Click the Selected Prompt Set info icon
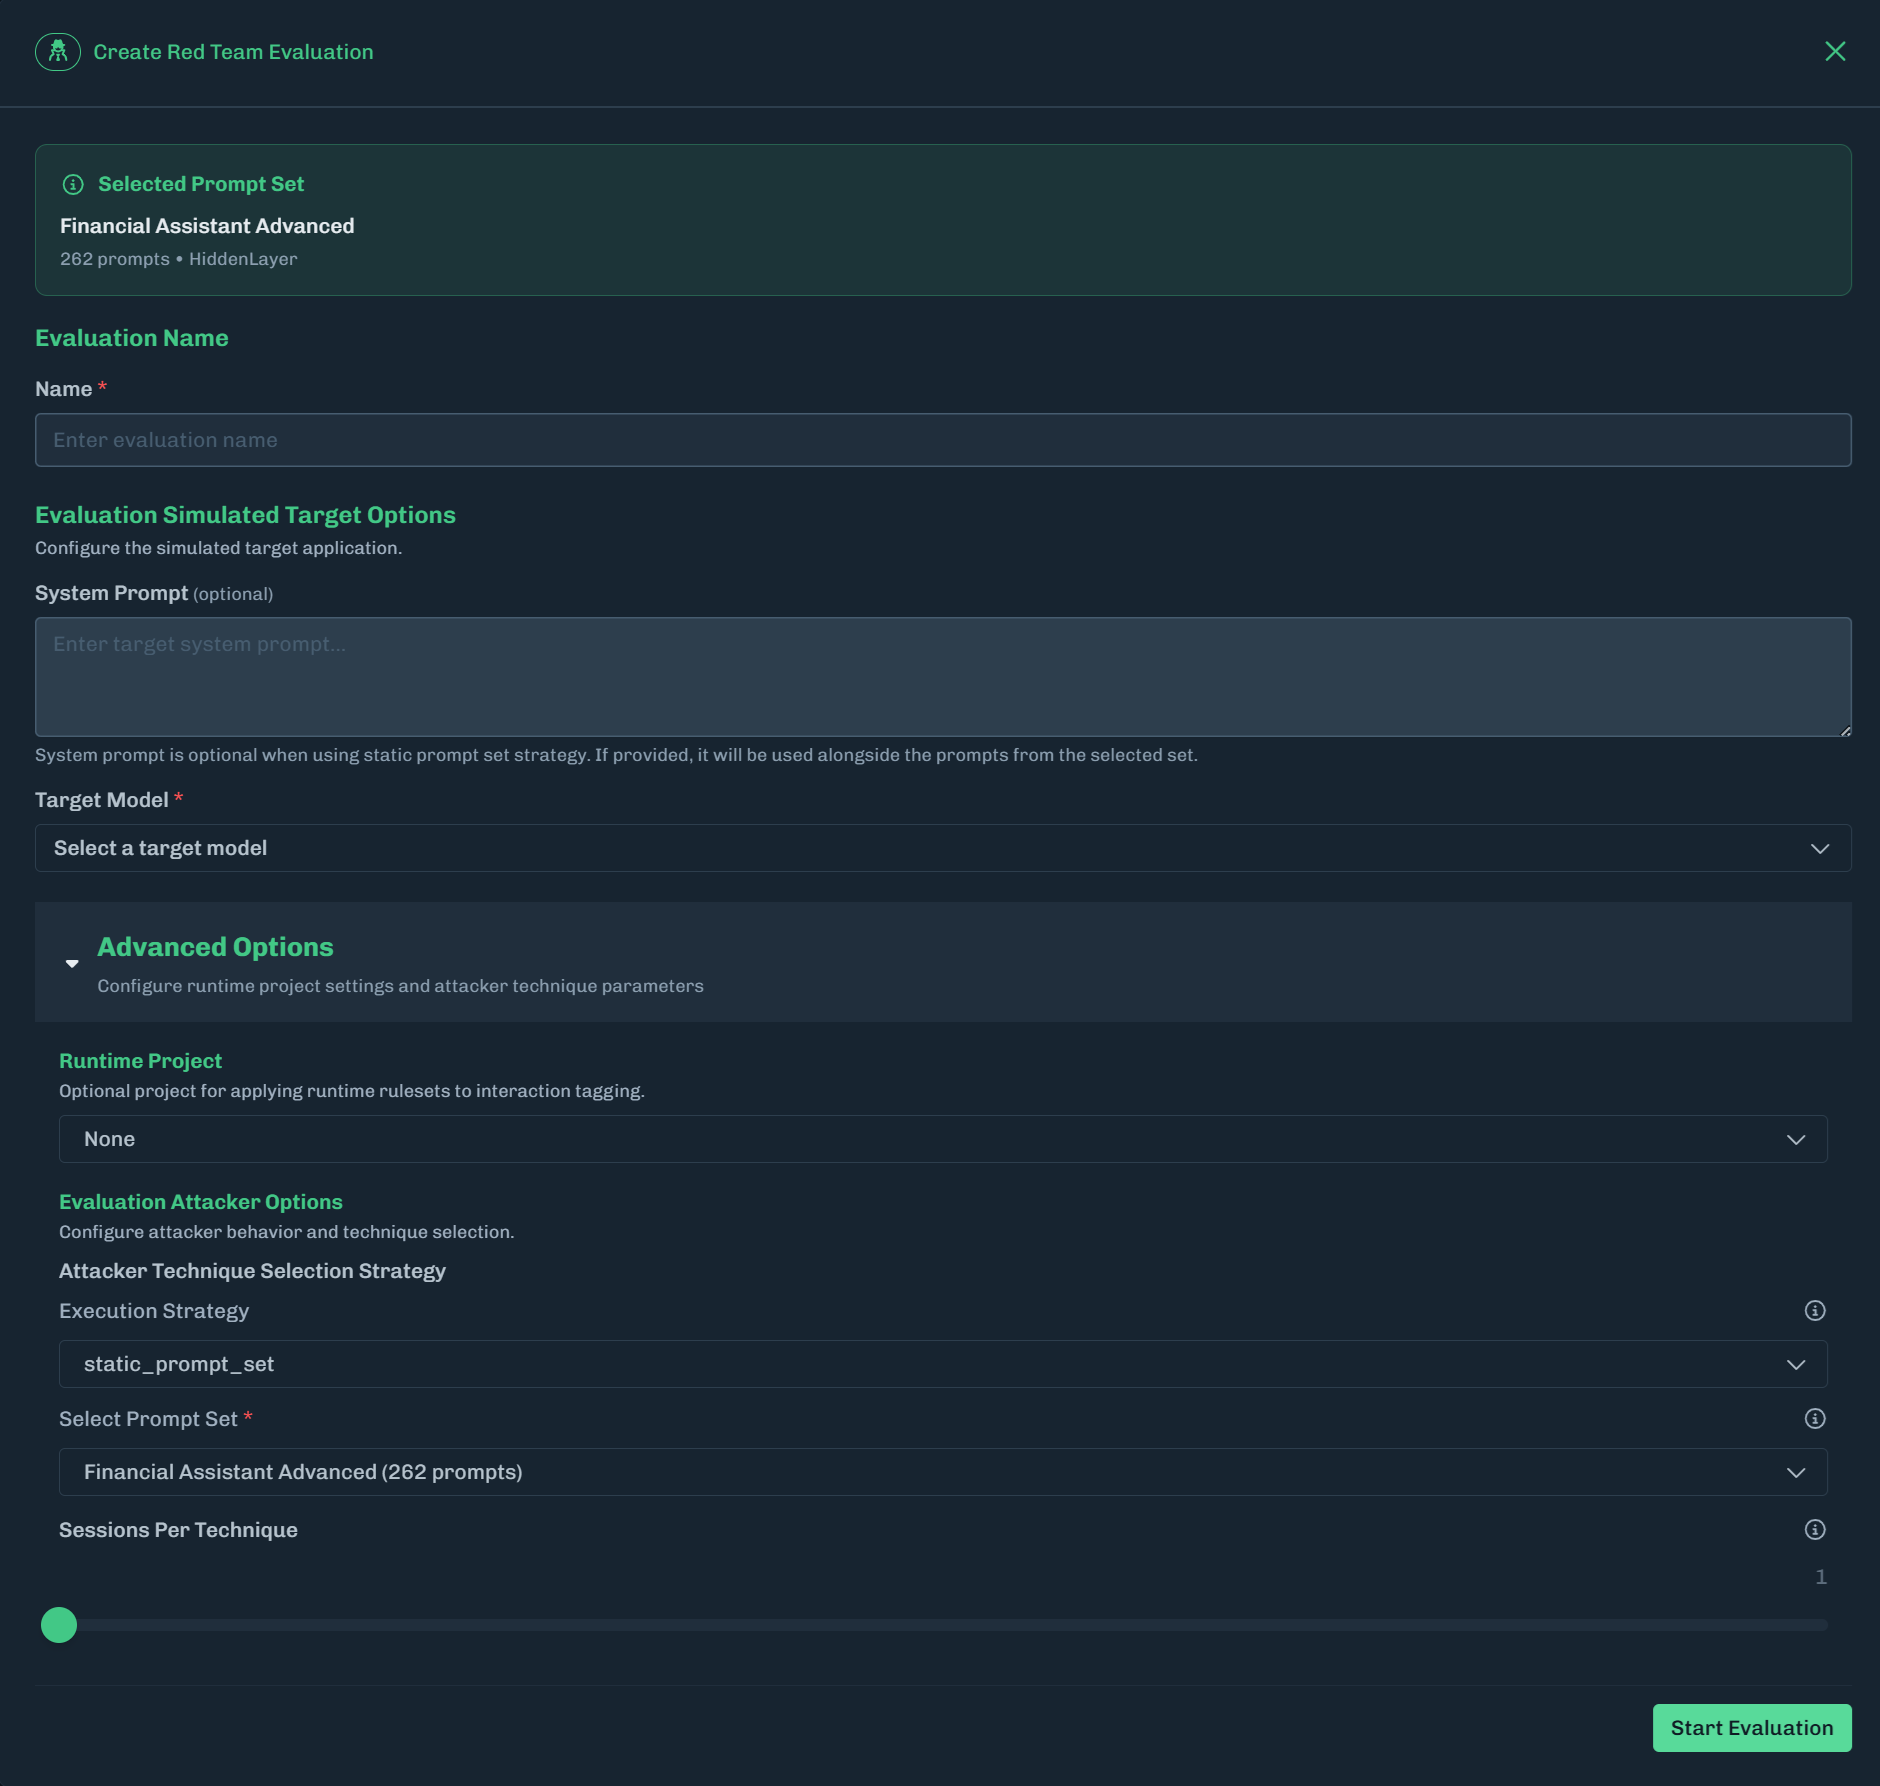The width and height of the screenshot is (1880, 1786). (73, 184)
